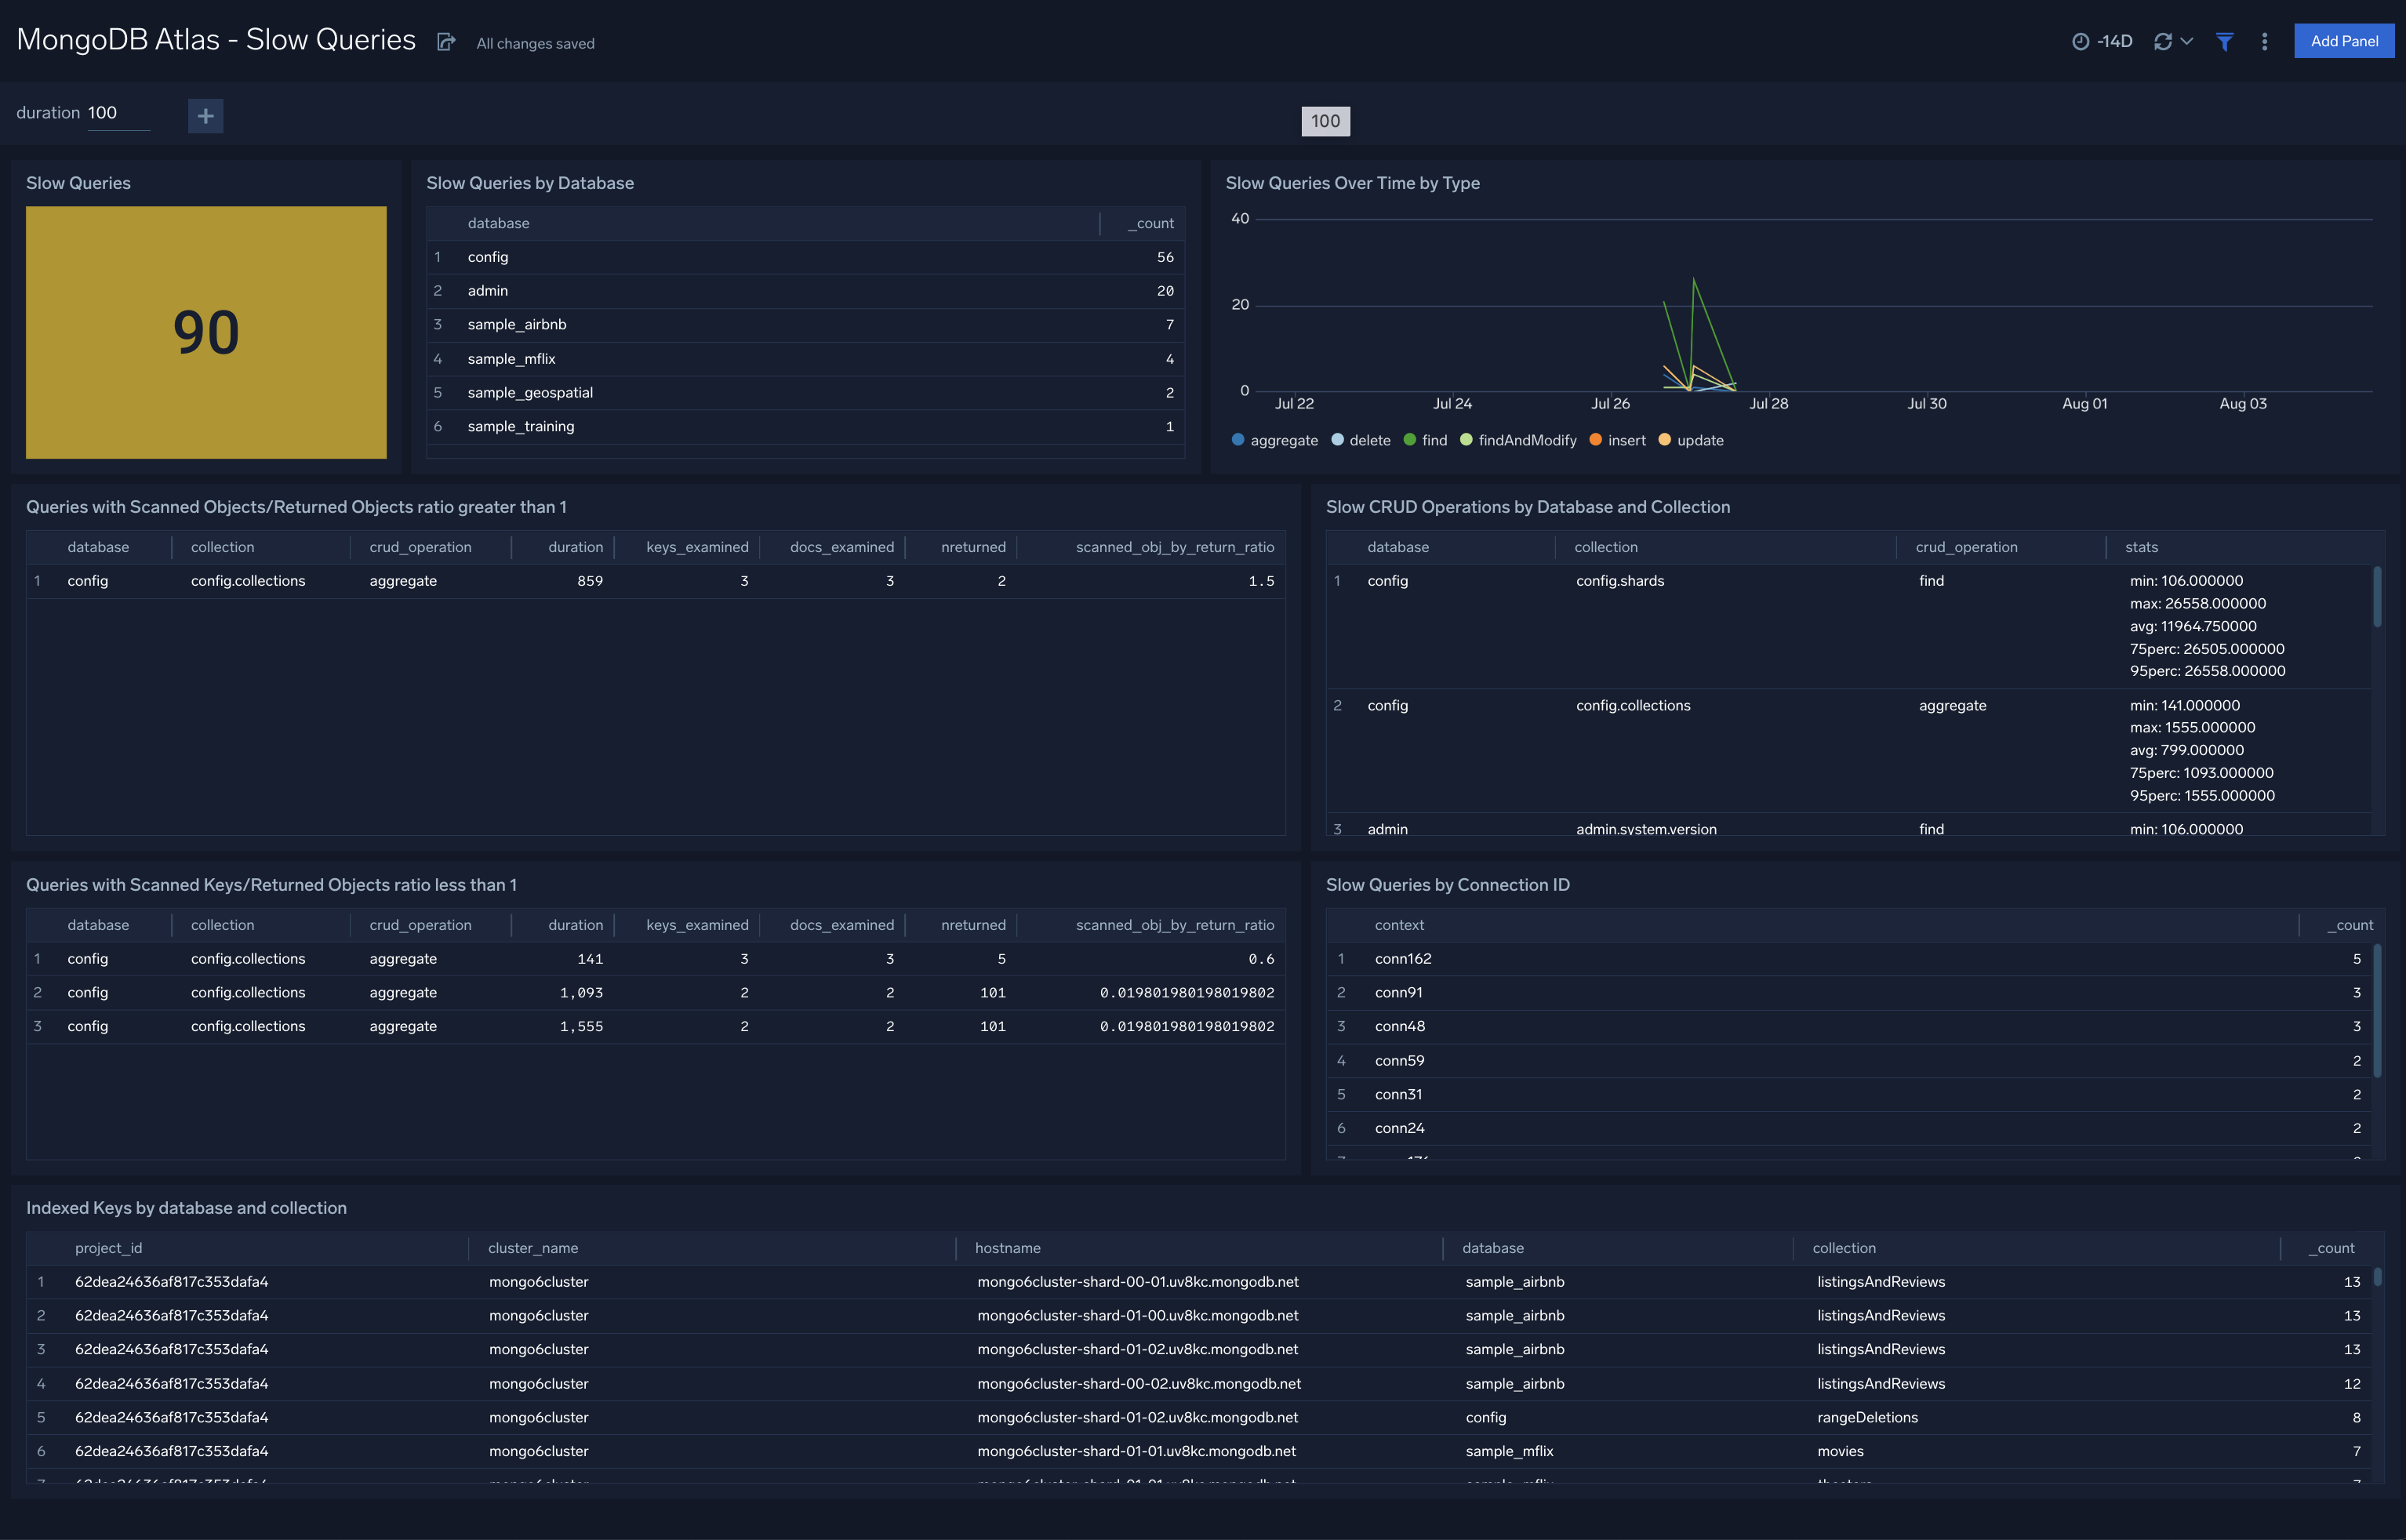Click the refresh dashboard icon
2406x1540 pixels.
coord(2163,41)
